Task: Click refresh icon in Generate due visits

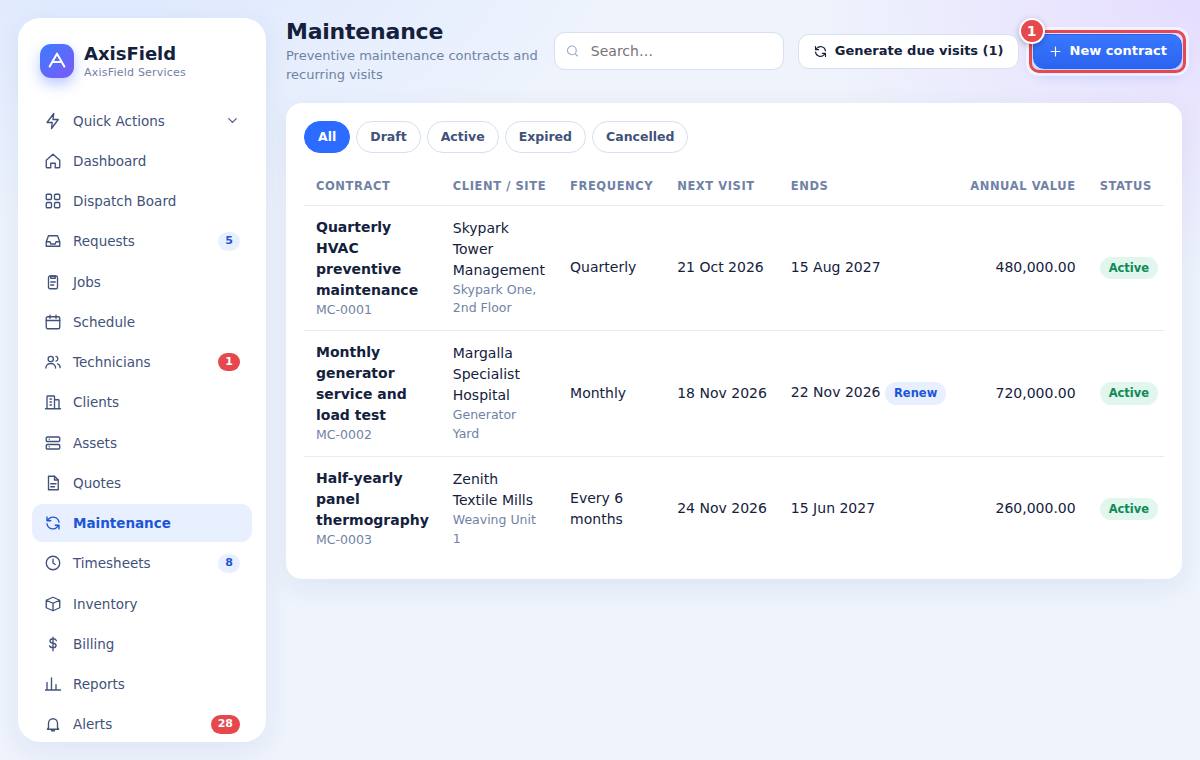Action: click(820, 51)
